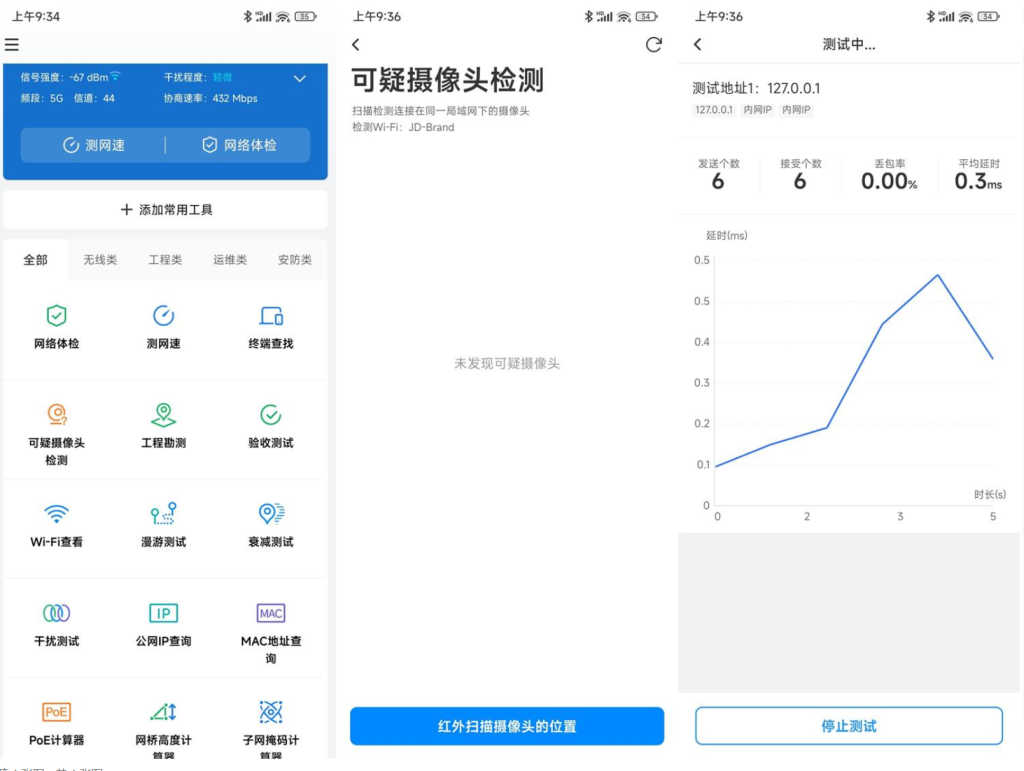The width and height of the screenshot is (1024, 771).
Task: Switch to 安防类 tab
Action: click(x=294, y=260)
